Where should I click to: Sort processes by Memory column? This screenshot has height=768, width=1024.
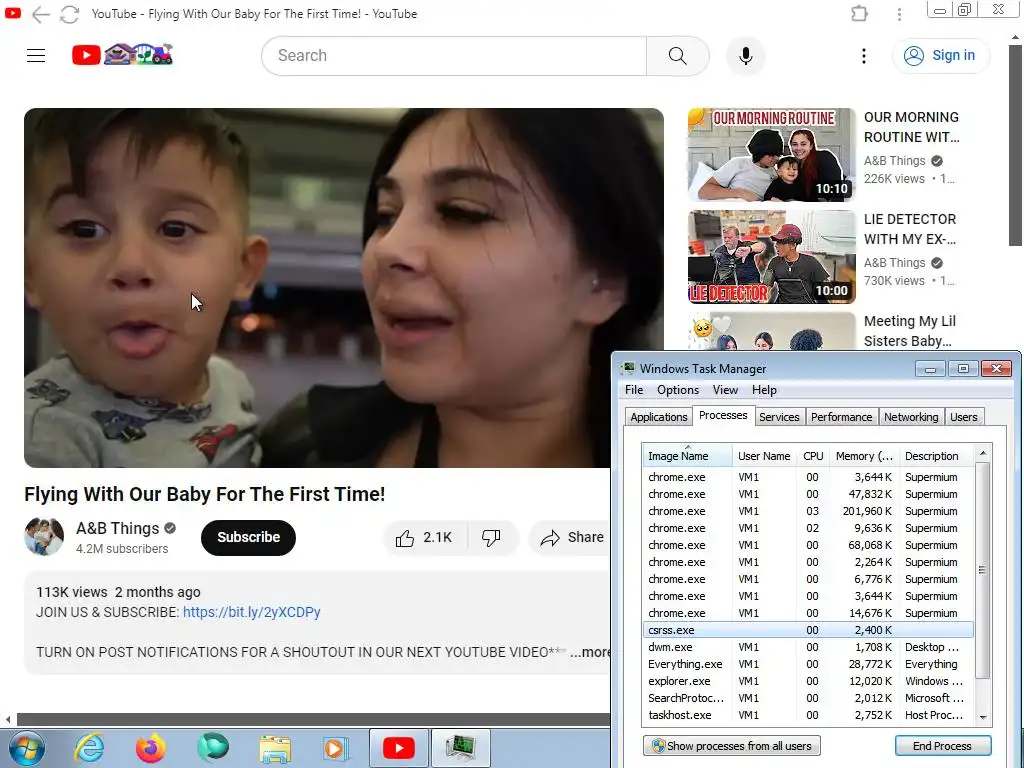pyautogui.click(x=864, y=456)
